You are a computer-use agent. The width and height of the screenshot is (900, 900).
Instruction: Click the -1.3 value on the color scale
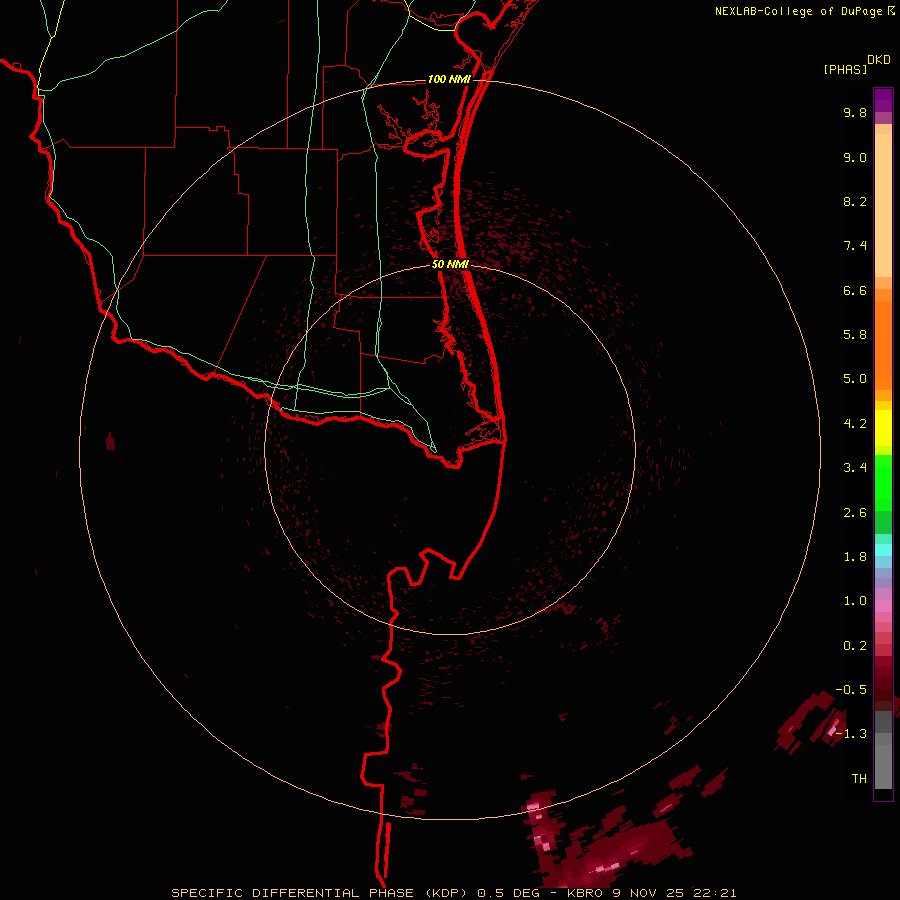coord(851,734)
